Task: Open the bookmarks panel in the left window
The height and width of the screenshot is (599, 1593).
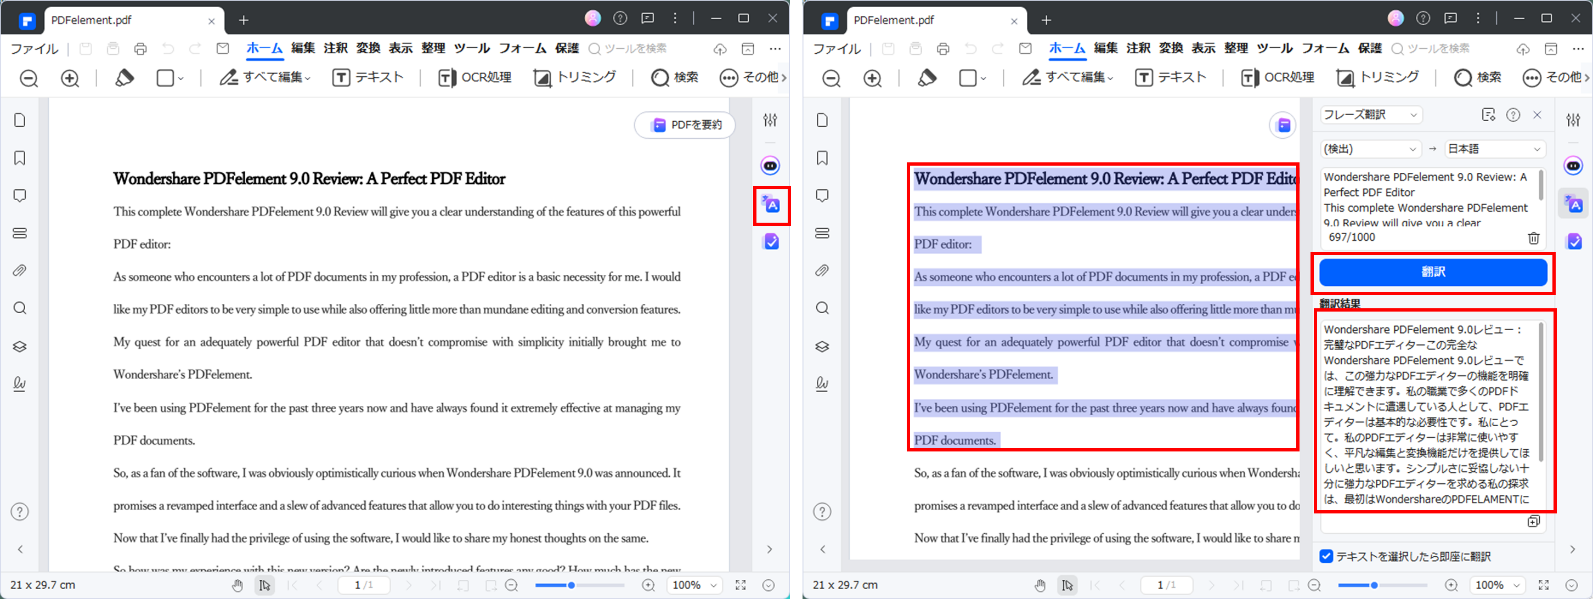Action: point(20,158)
